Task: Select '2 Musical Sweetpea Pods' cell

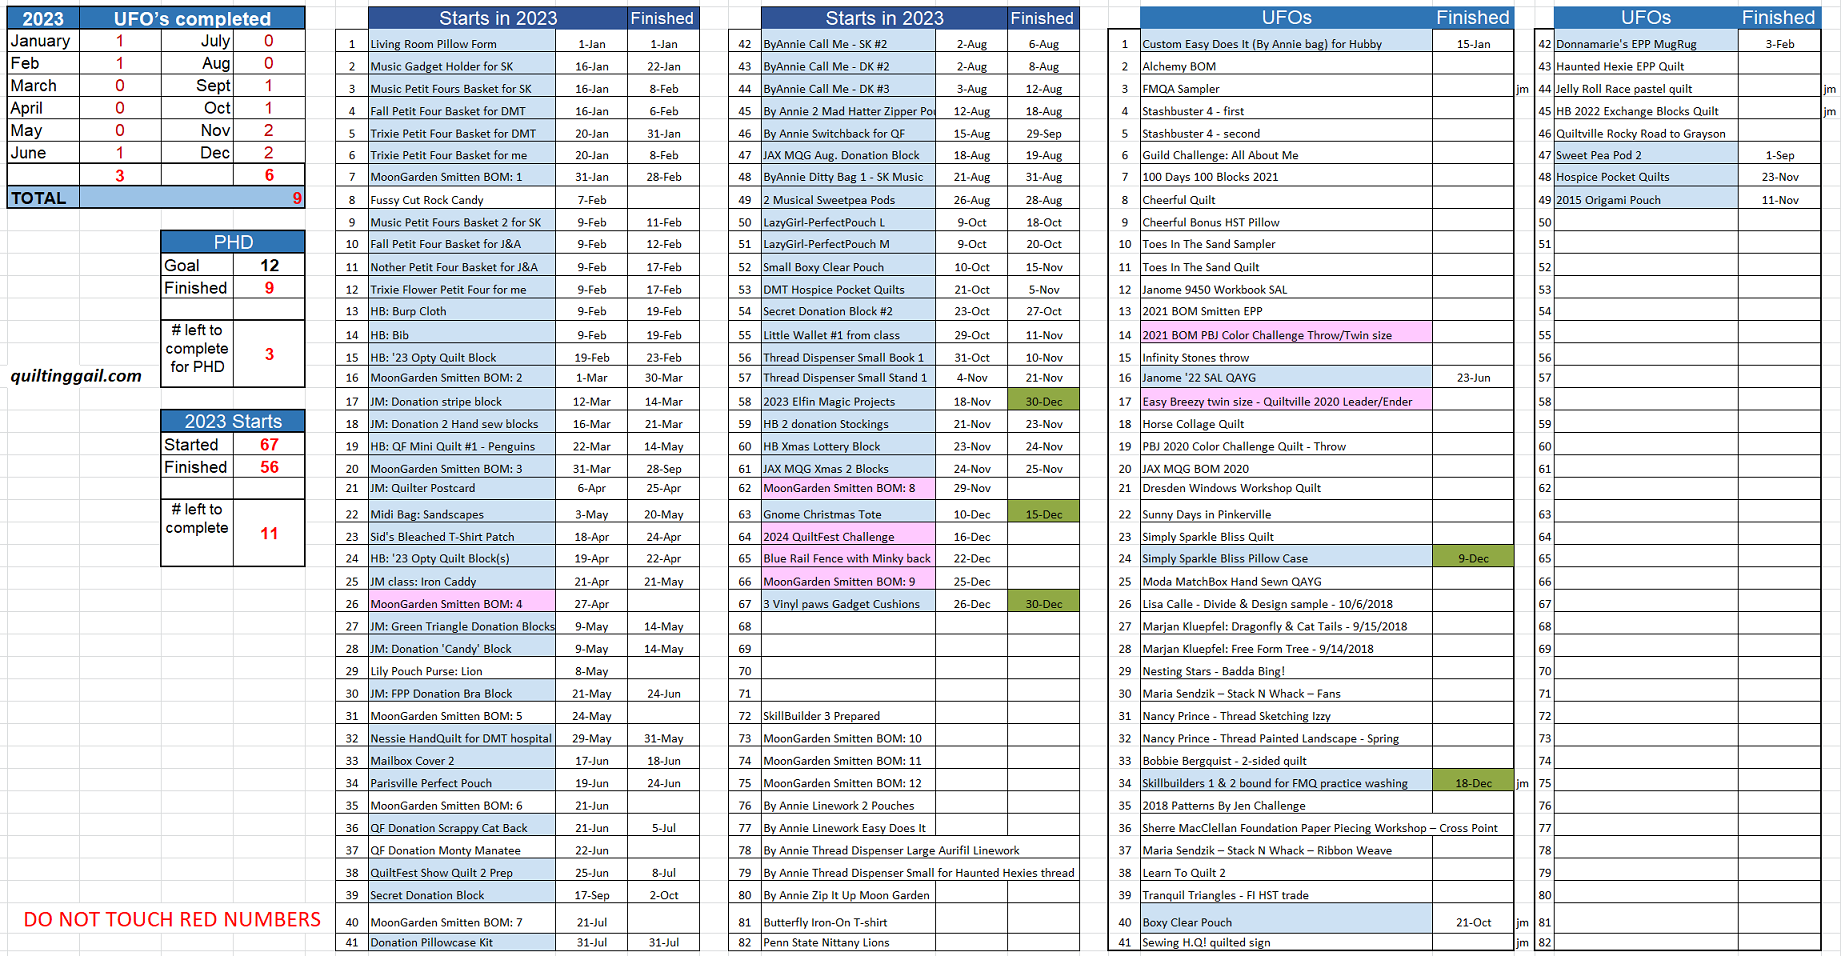Action: 848,200
